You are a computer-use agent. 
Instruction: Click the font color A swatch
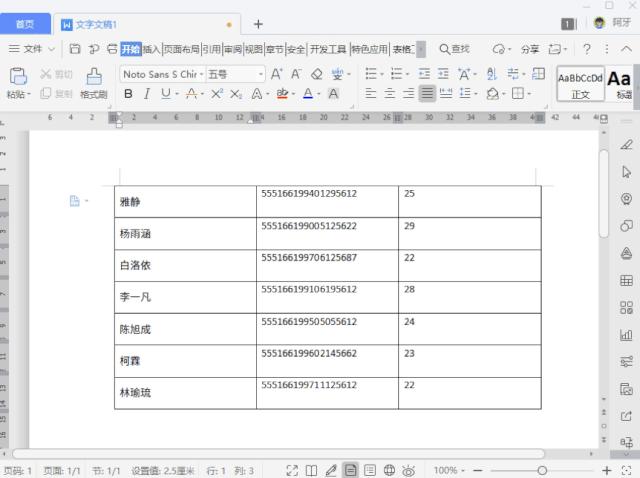tap(308, 94)
